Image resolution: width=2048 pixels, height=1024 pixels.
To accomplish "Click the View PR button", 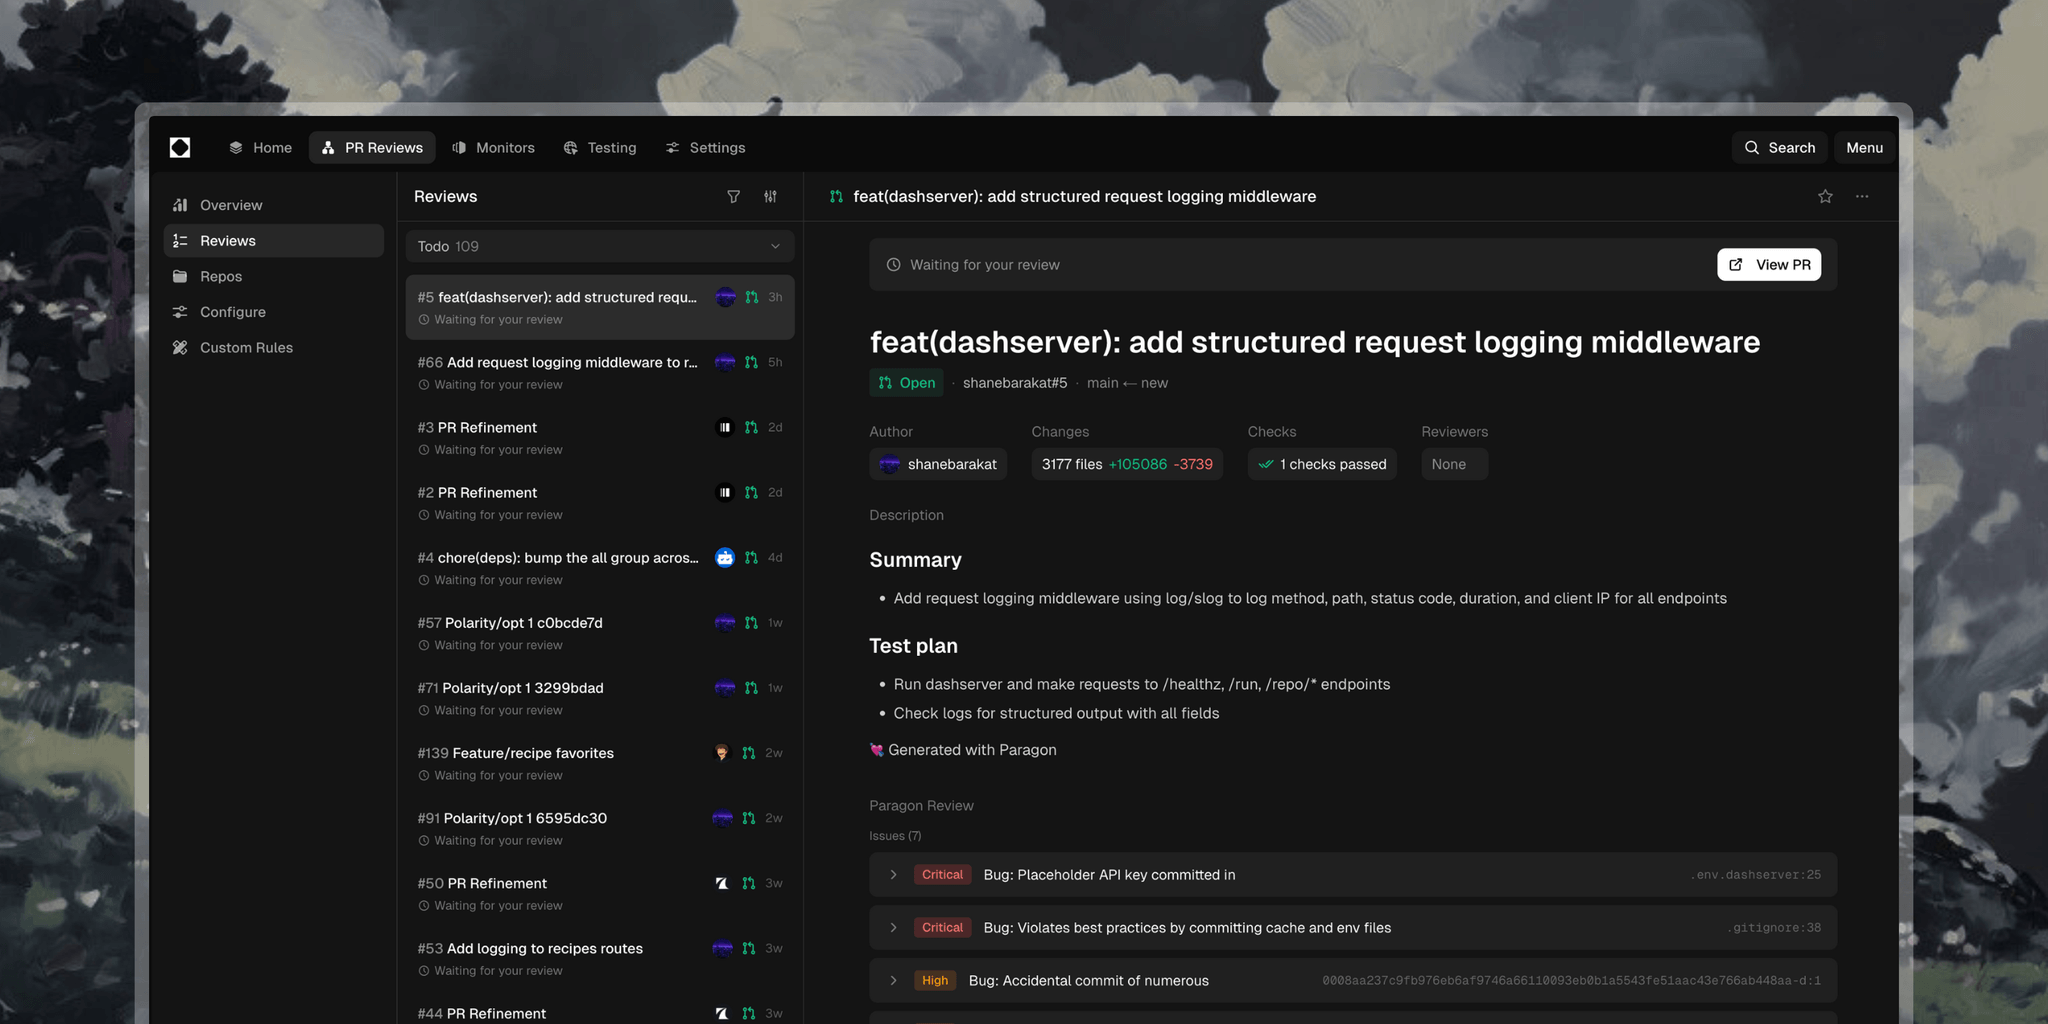I will point(1768,264).
